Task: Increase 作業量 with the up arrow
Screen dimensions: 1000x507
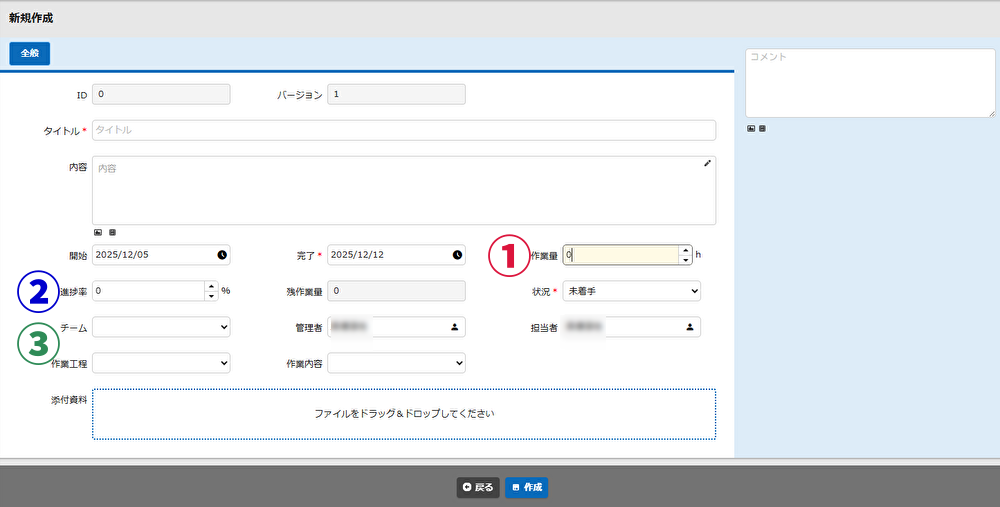Action: (685, 250)
